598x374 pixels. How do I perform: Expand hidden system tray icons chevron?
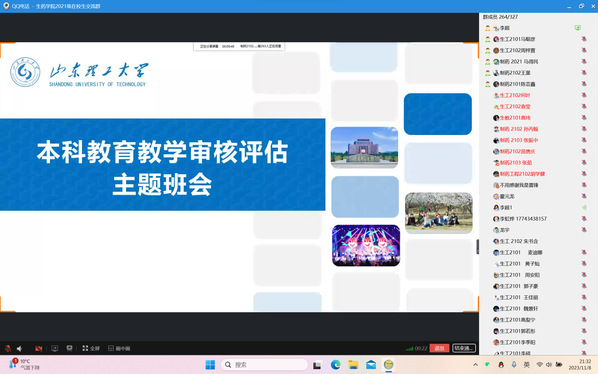point(475,365)
